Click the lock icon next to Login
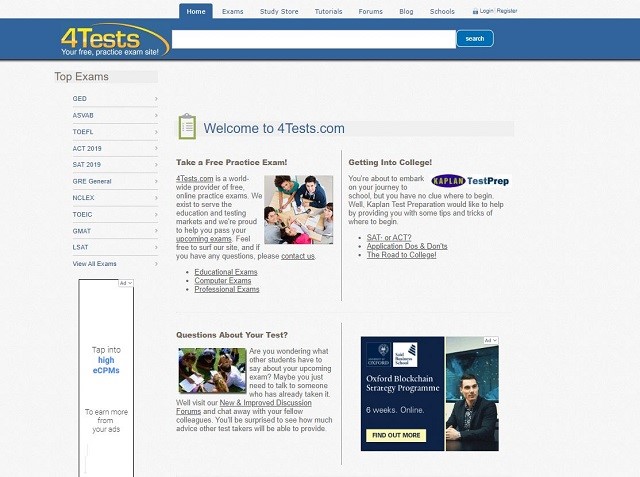Image resolution: width=640 pixels, height=477 pixels. pyautogui.click(x=475, y=11)
